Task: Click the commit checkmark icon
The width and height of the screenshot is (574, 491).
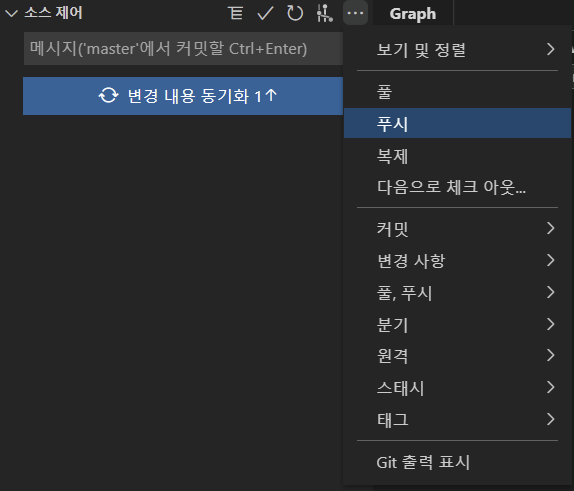Action: coord(265,14)
